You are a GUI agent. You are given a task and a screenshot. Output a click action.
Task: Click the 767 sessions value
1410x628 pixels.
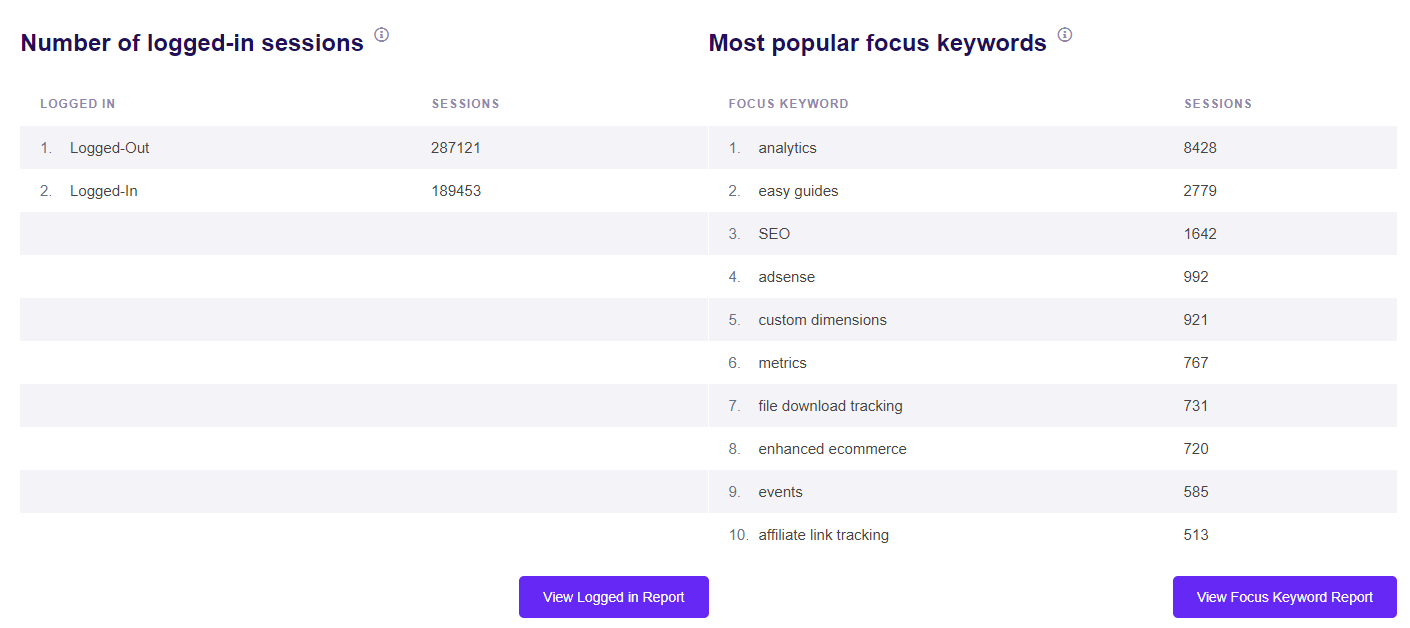1196,363
